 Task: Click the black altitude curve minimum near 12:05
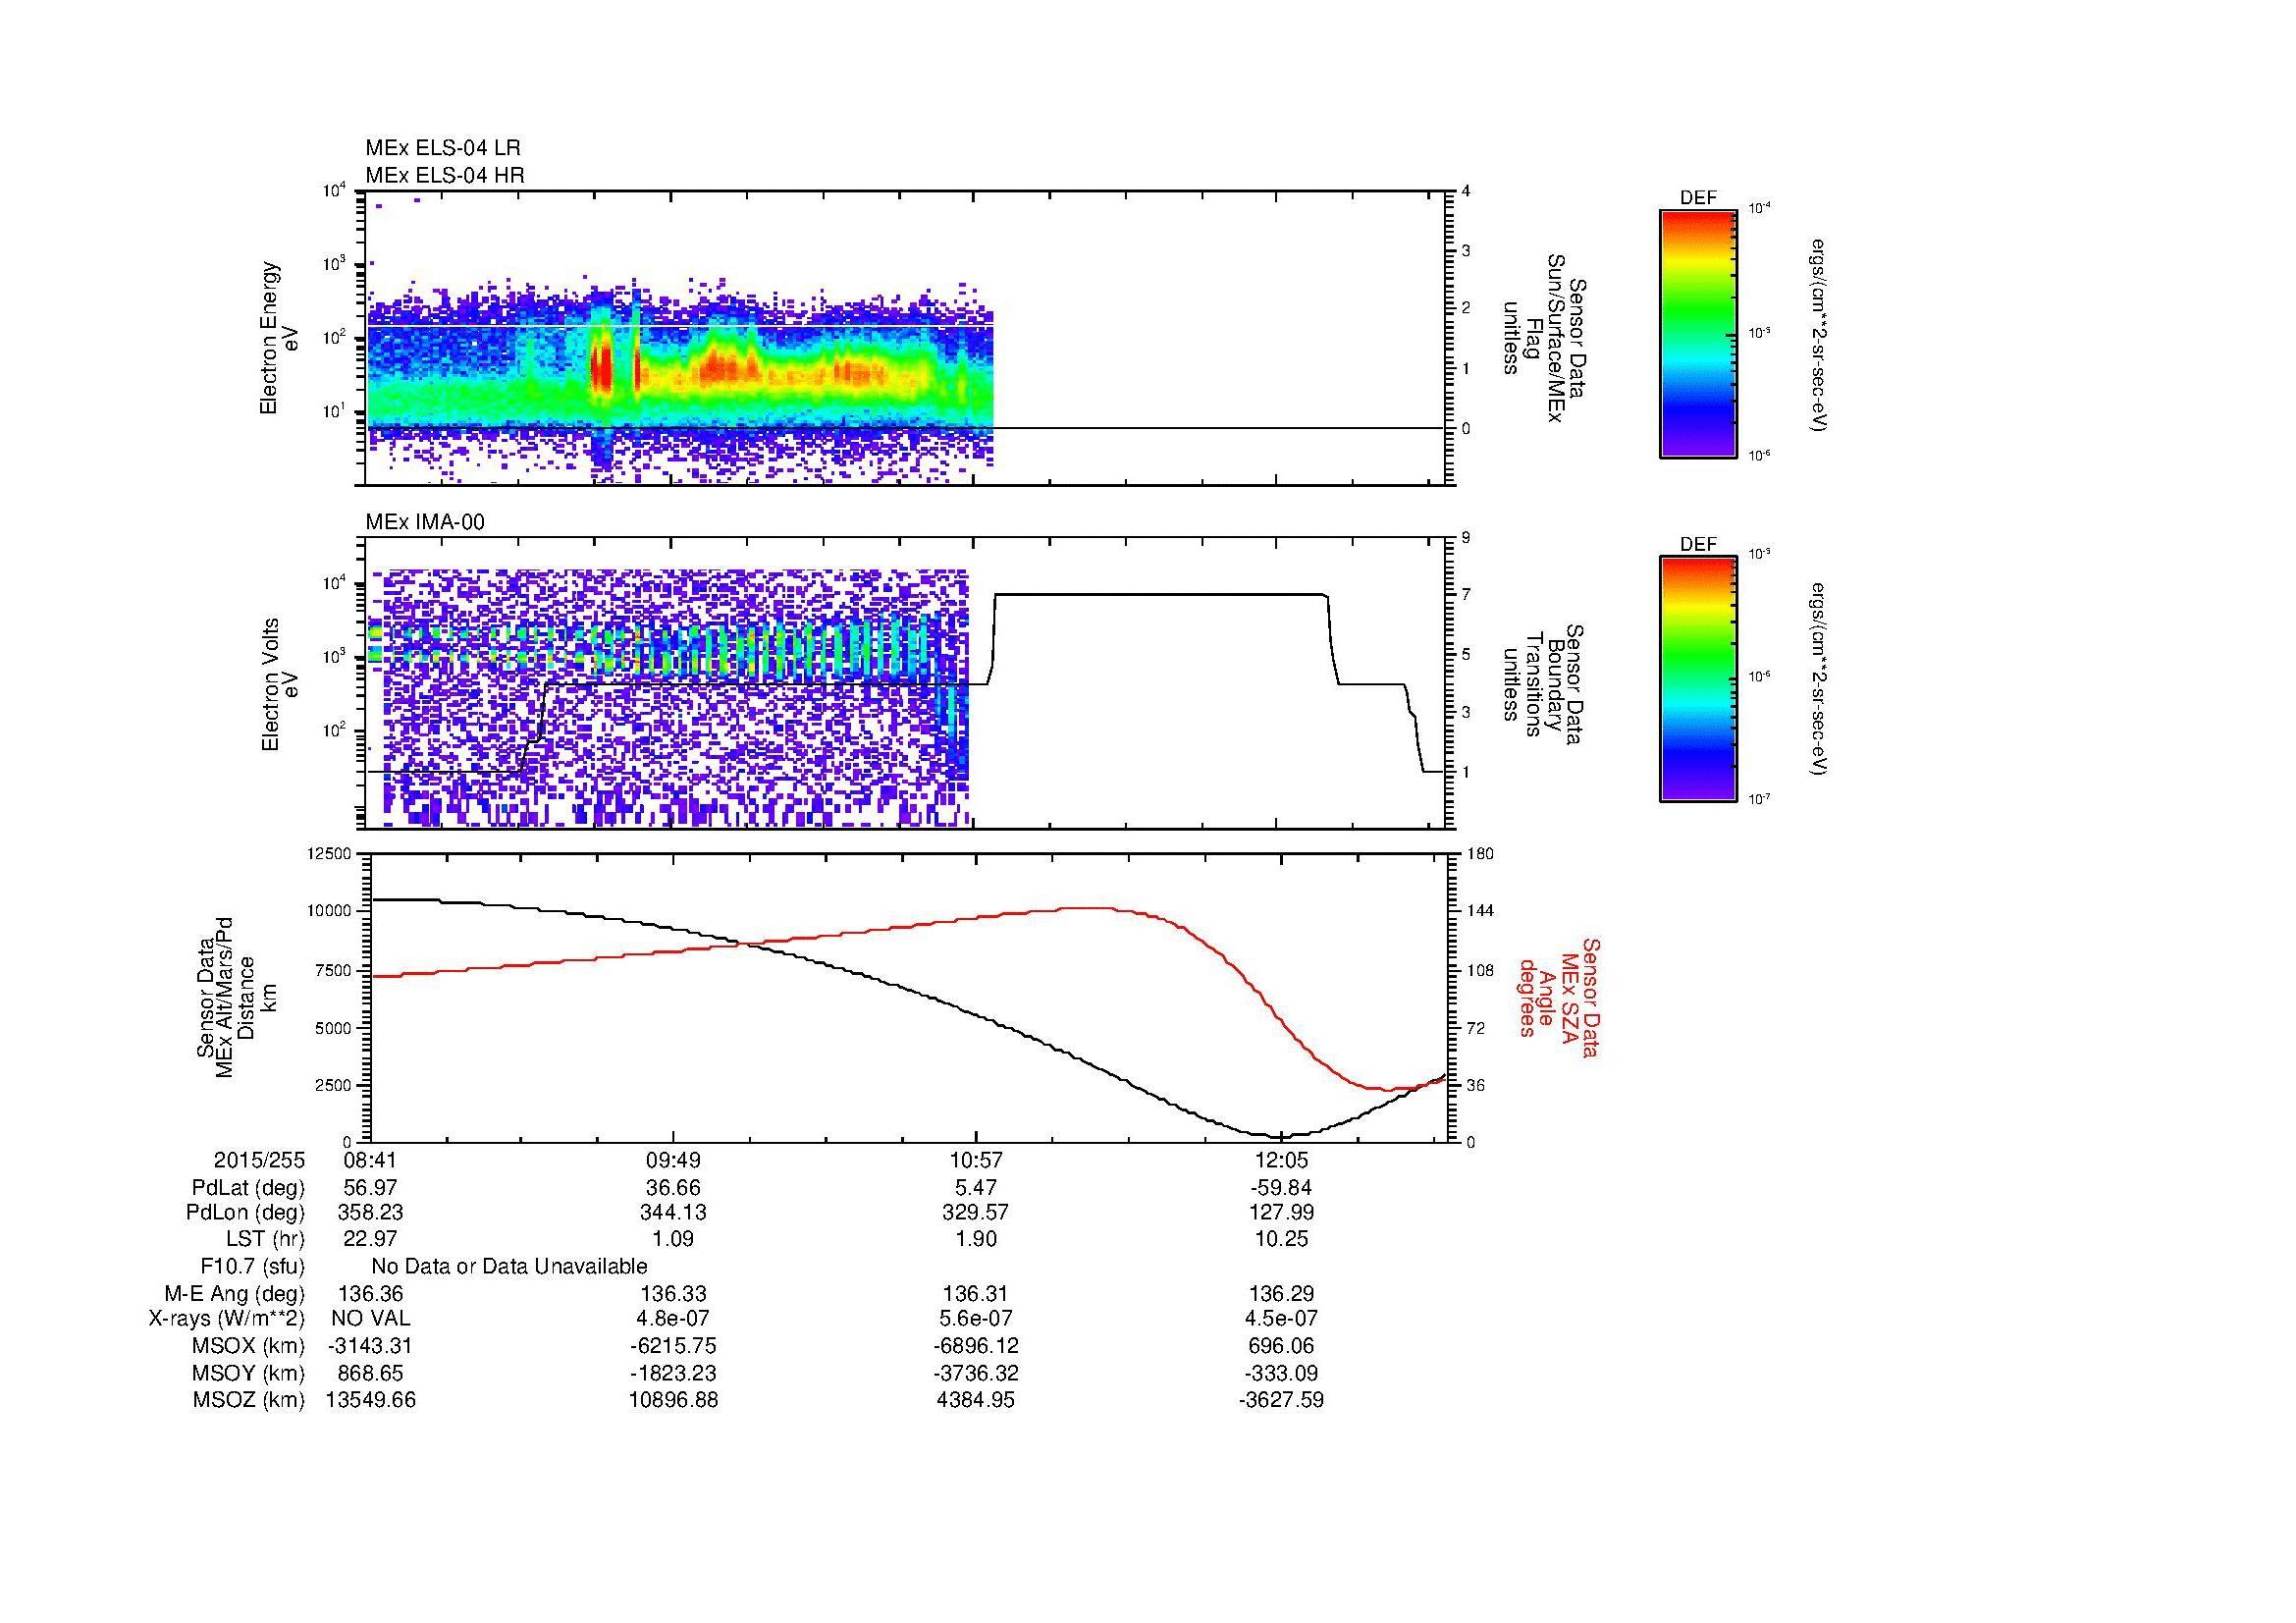coord(1281,1135)
